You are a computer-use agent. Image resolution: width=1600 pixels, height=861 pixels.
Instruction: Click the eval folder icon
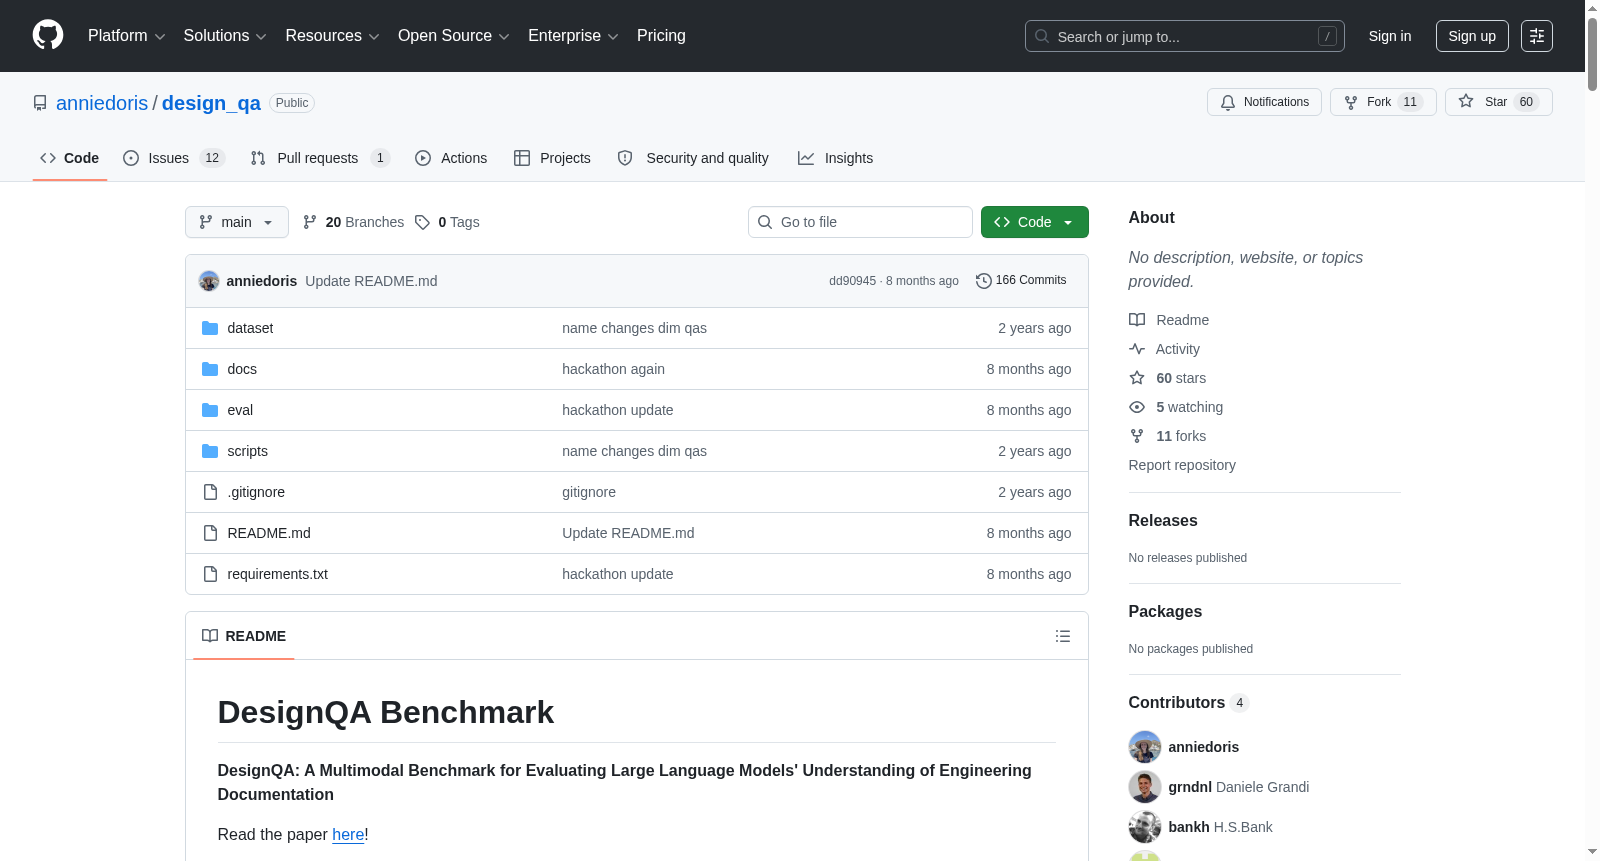point(210,410)
